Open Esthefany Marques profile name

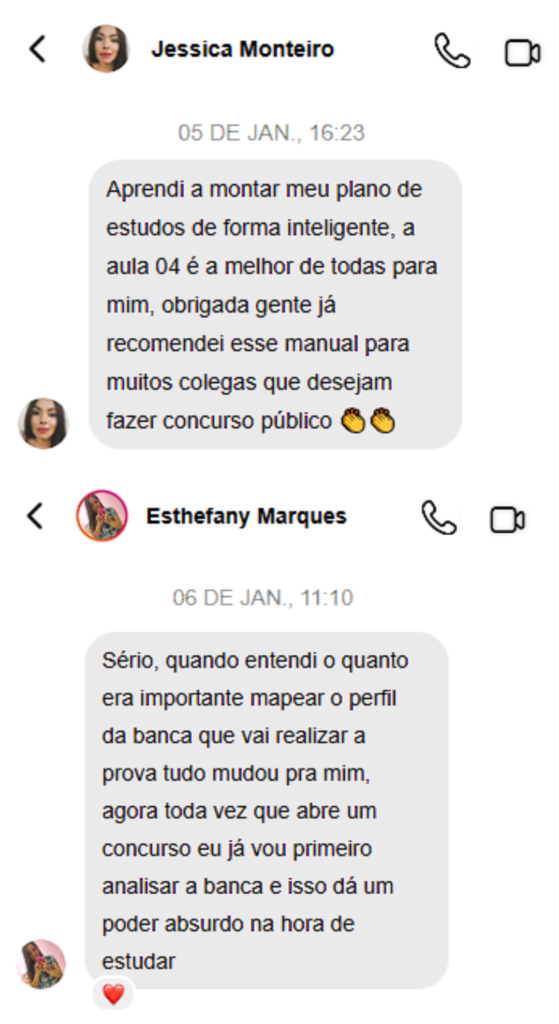click(246, 516)
